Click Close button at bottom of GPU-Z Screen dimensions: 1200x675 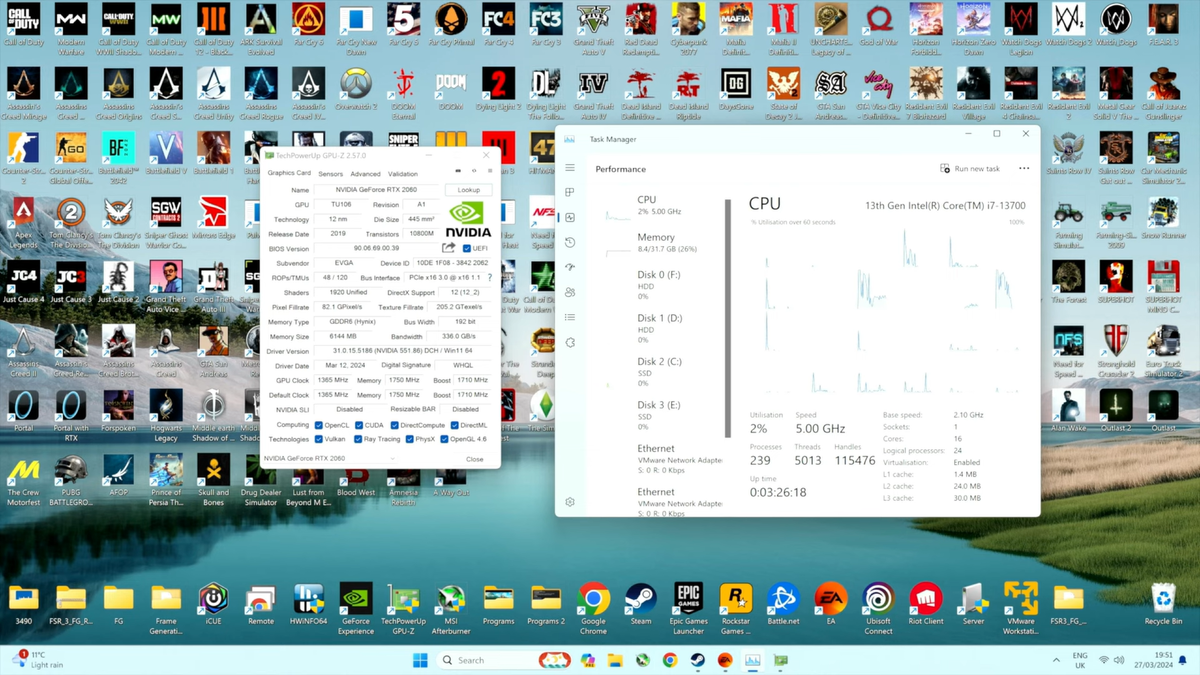pyautogui.click(x=474, y=459)
